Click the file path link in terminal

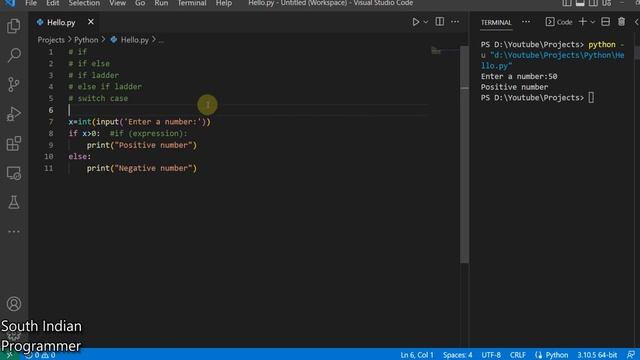point(553,60)
